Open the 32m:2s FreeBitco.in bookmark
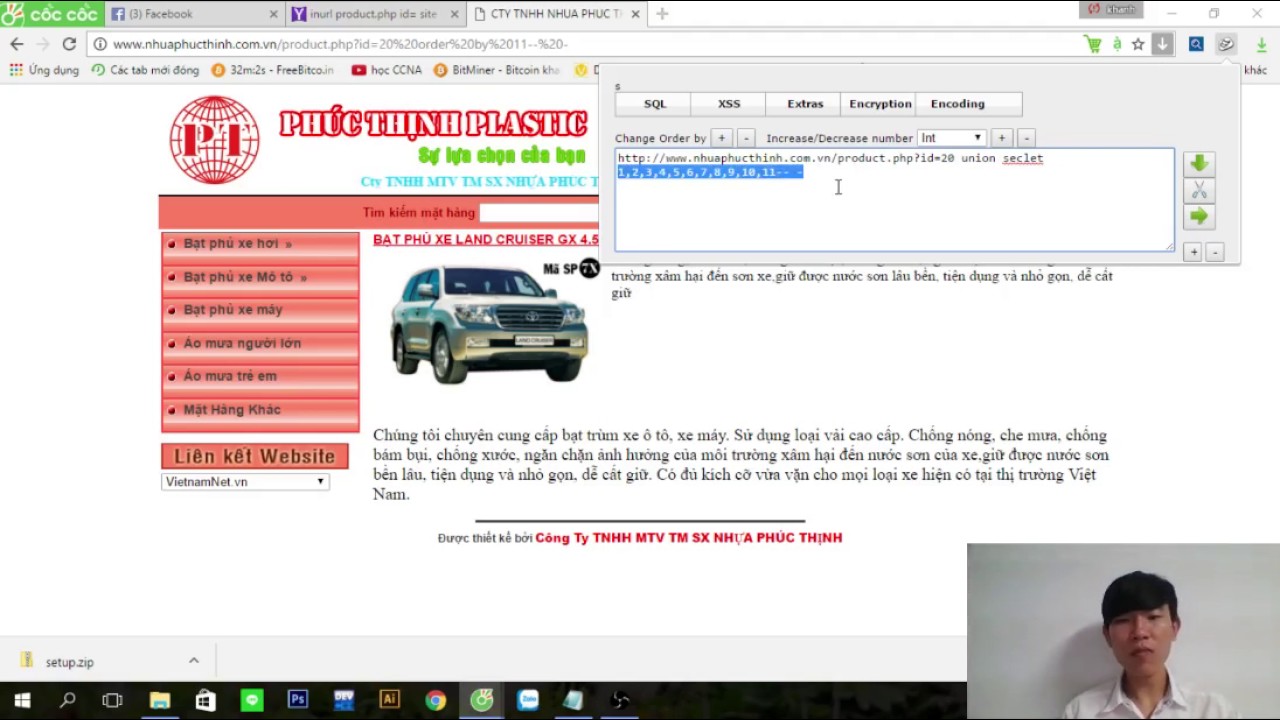 272,70
